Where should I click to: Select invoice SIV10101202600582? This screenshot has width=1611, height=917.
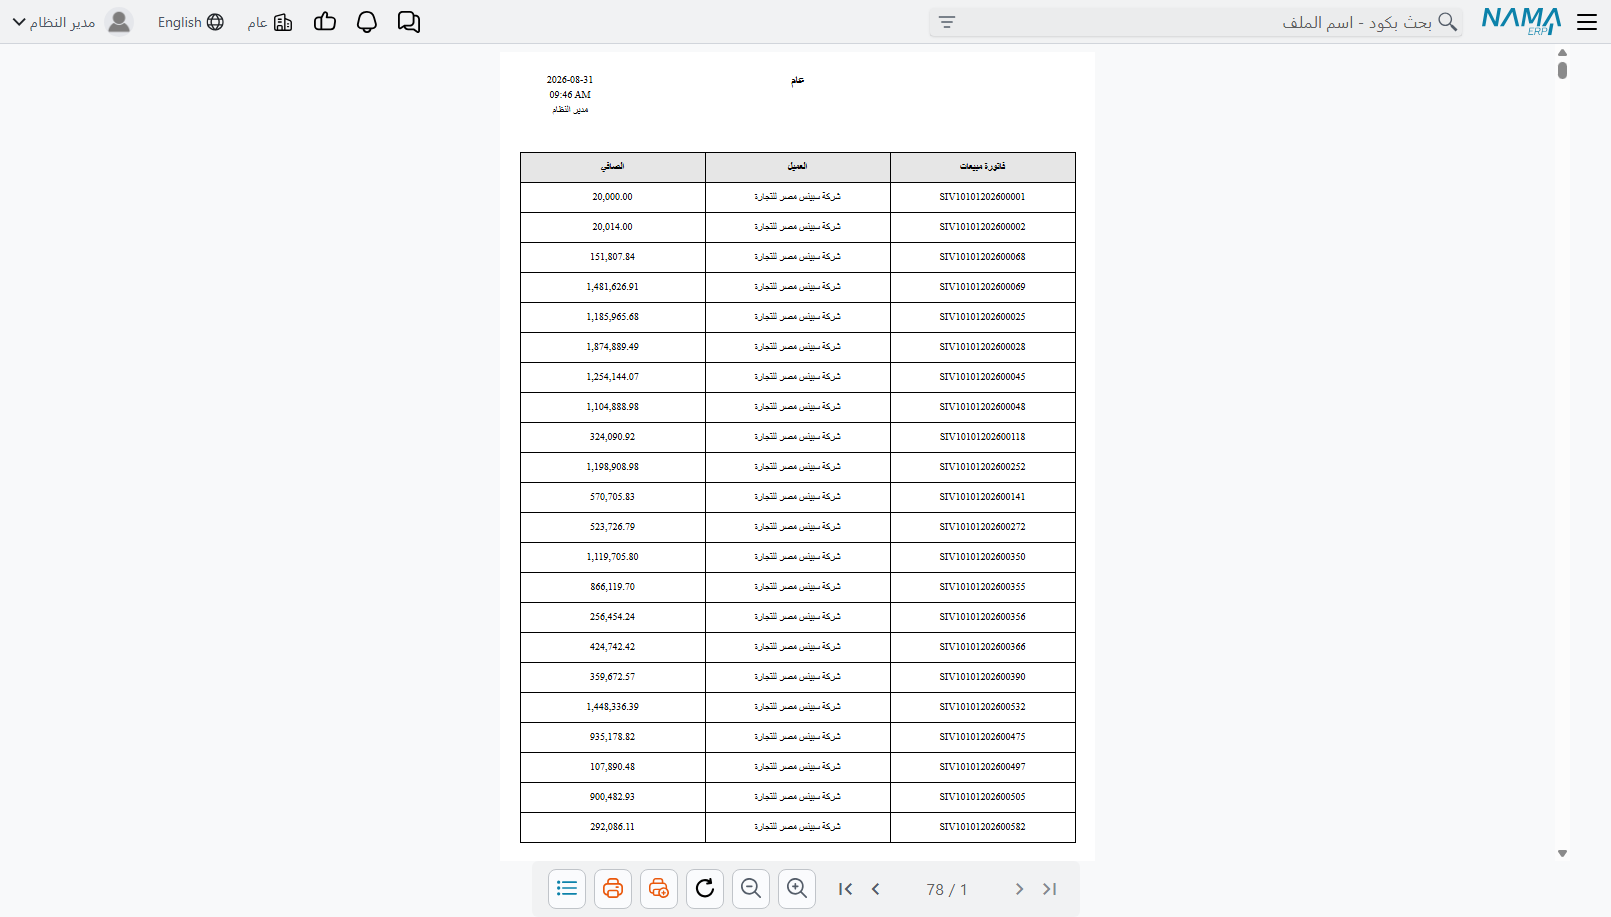coord(983,827)
